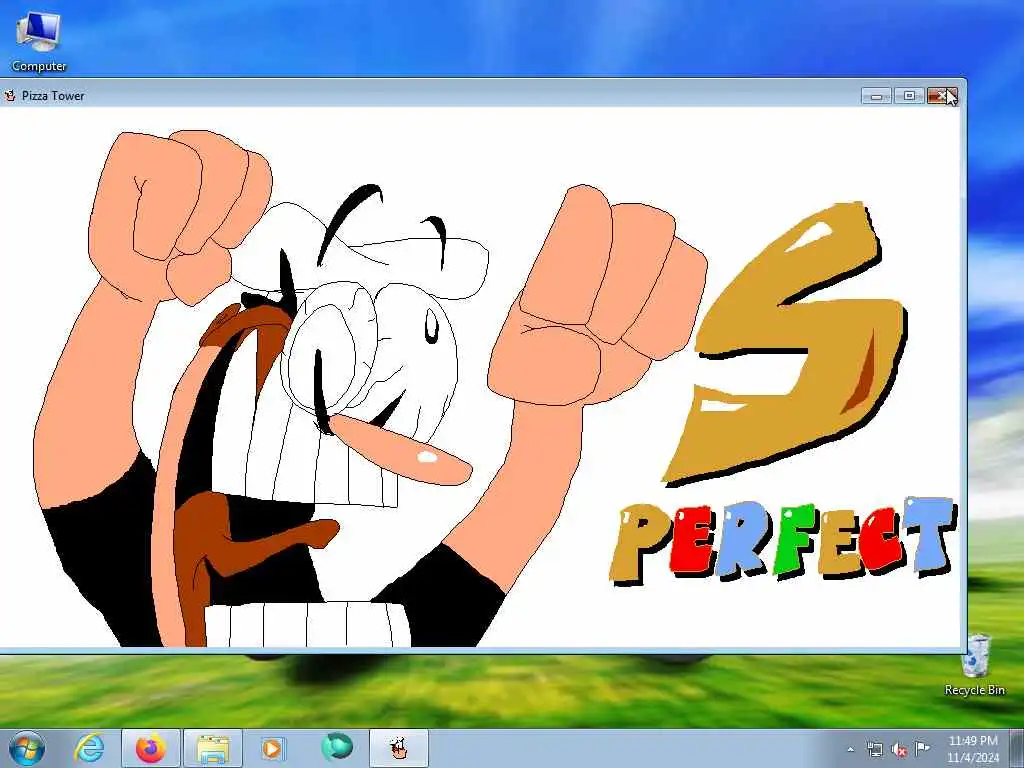
Task: Minimize the Pizza Tower window
Action: click(x=876, y=96)
